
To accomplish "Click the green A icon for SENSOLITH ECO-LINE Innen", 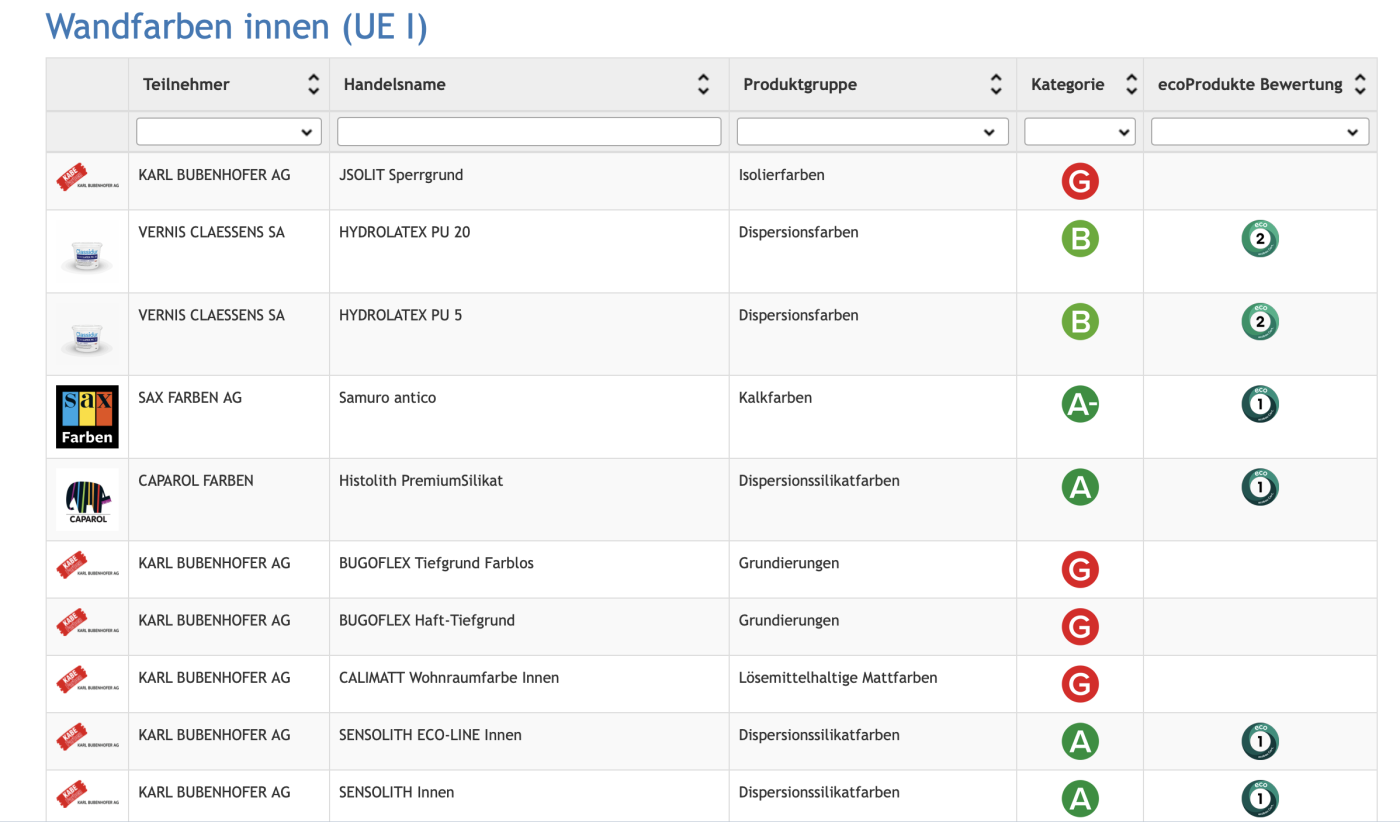I will pos(1079,741).
